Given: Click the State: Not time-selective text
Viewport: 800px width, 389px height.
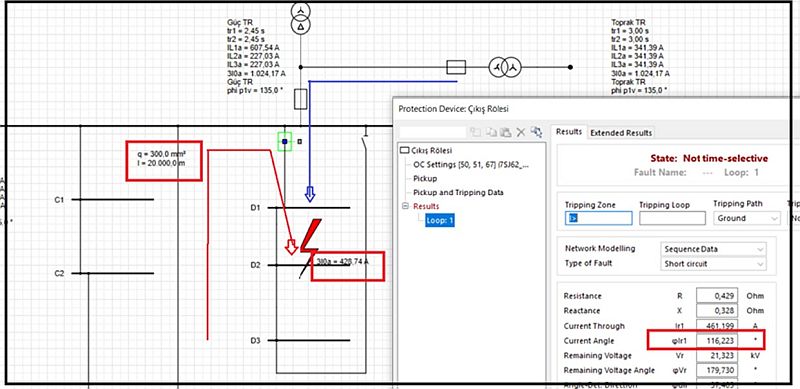Looking at the screenshot, I should pyautogui.click(x=709, y=158).
